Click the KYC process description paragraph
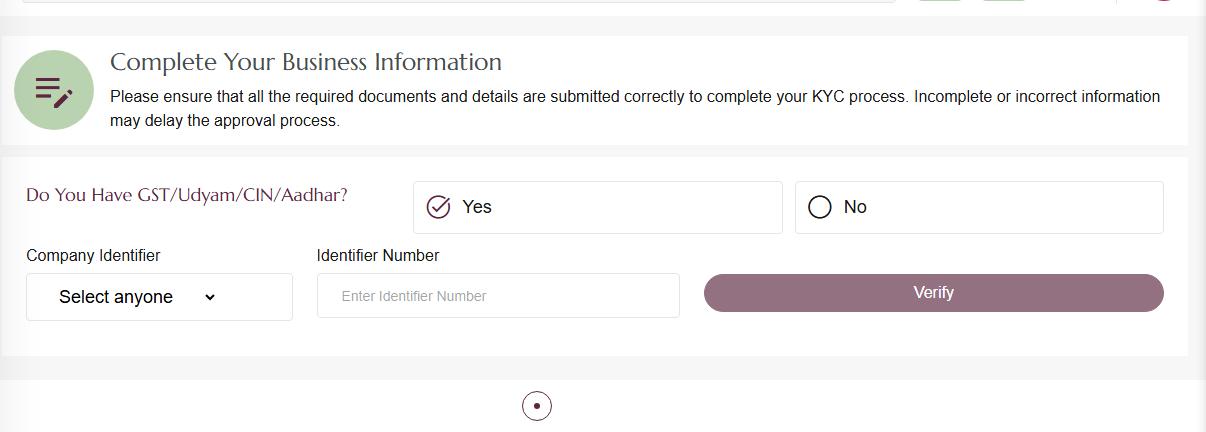The width and height of the screenshot is (1206, 432). click(635, 109)
